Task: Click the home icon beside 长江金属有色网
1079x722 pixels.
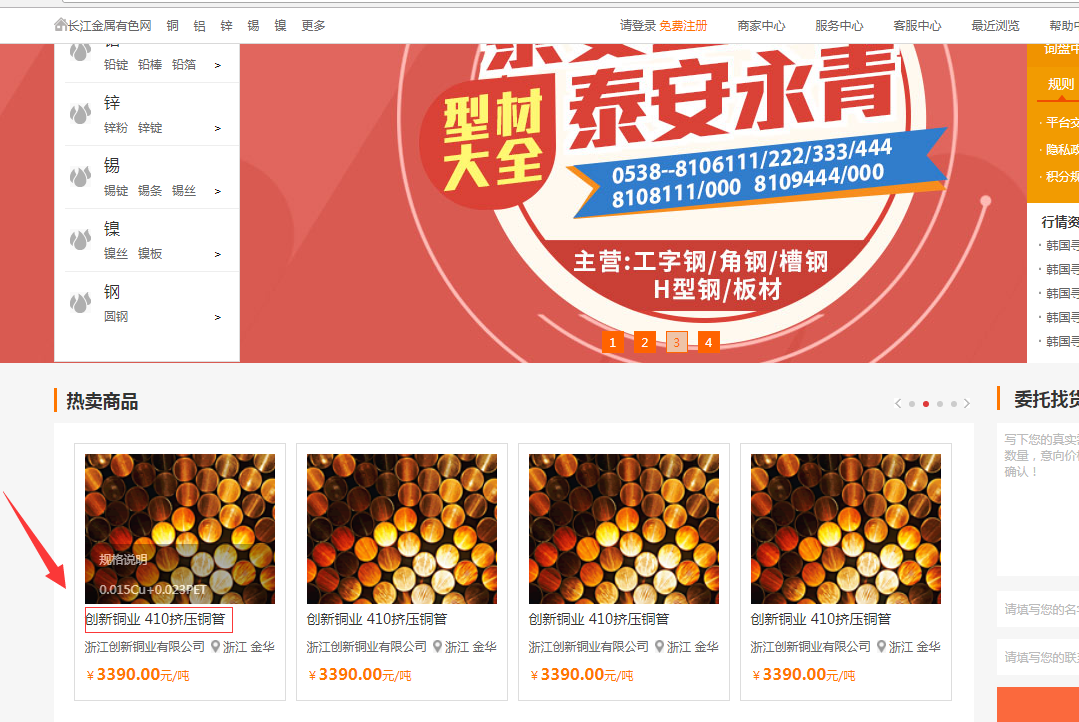Action: click(x=60, y=25)
